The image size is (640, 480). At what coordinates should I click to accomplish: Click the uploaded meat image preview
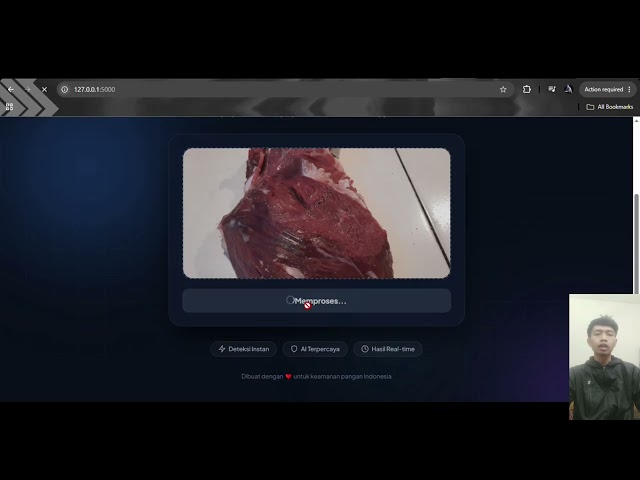click(x=316, y=213)
